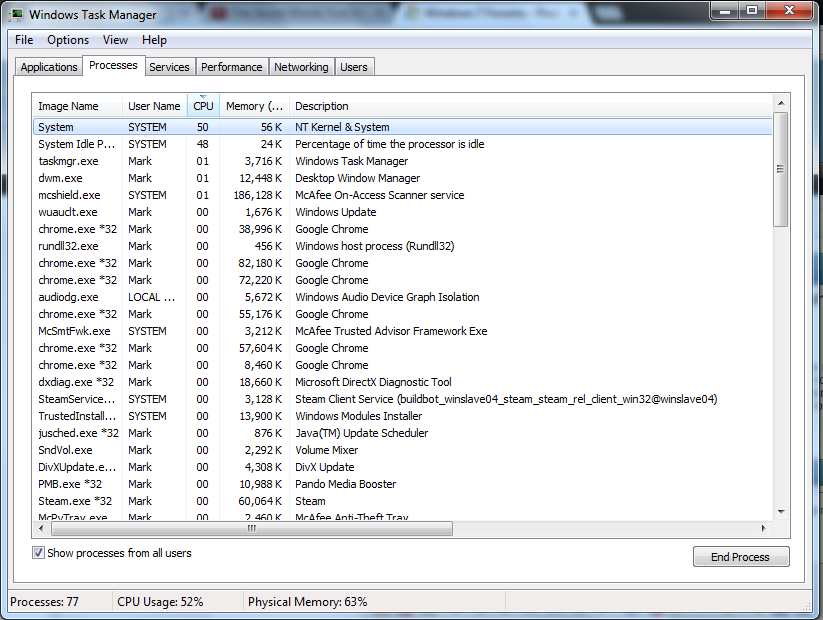Image resolution: width=823 pixels, height=620 pixels.
Task: Click the vertical scrollbar up arrow
Action: pyautogui.click(x=781, y=103)
